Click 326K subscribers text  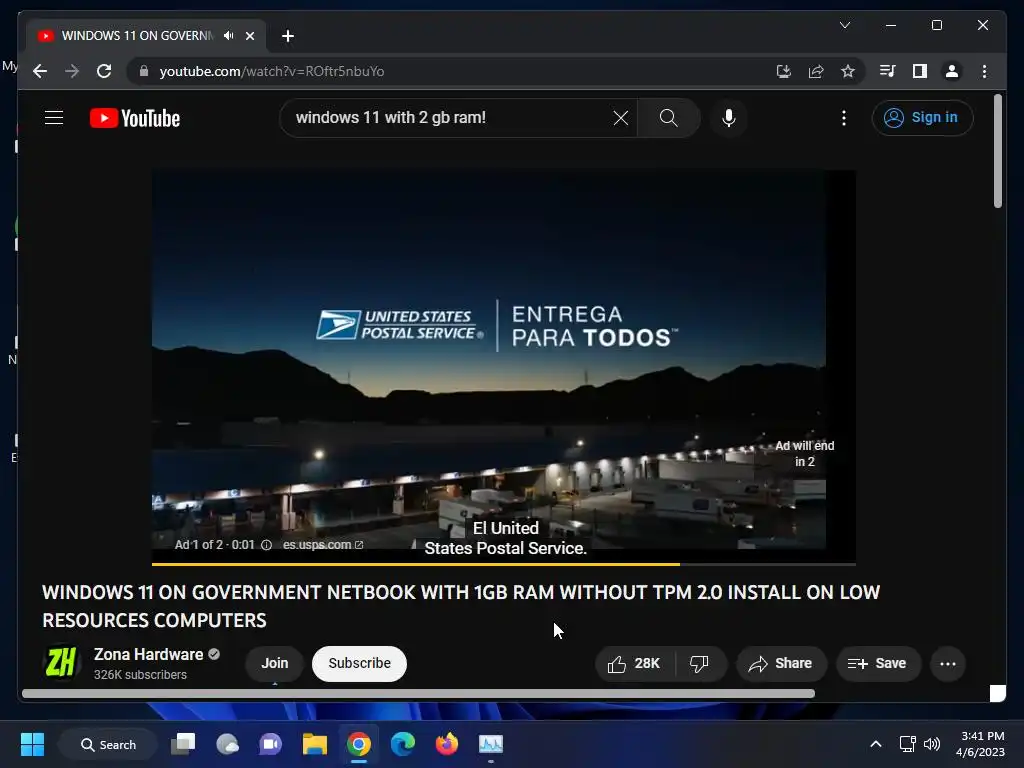click(x=140, y=675)
